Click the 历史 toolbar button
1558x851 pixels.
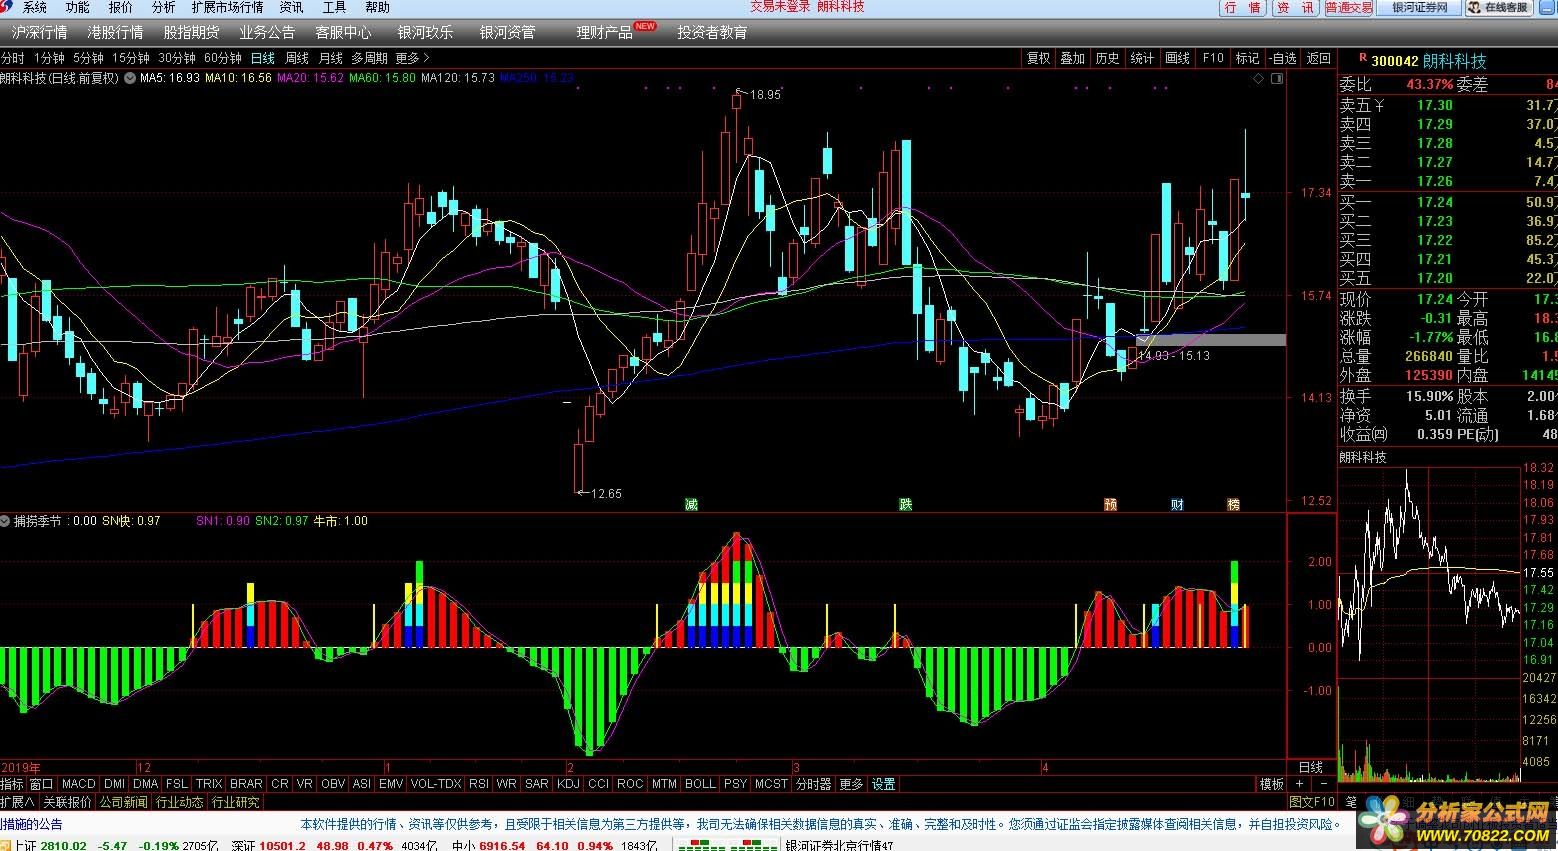tap(1108, 58)
